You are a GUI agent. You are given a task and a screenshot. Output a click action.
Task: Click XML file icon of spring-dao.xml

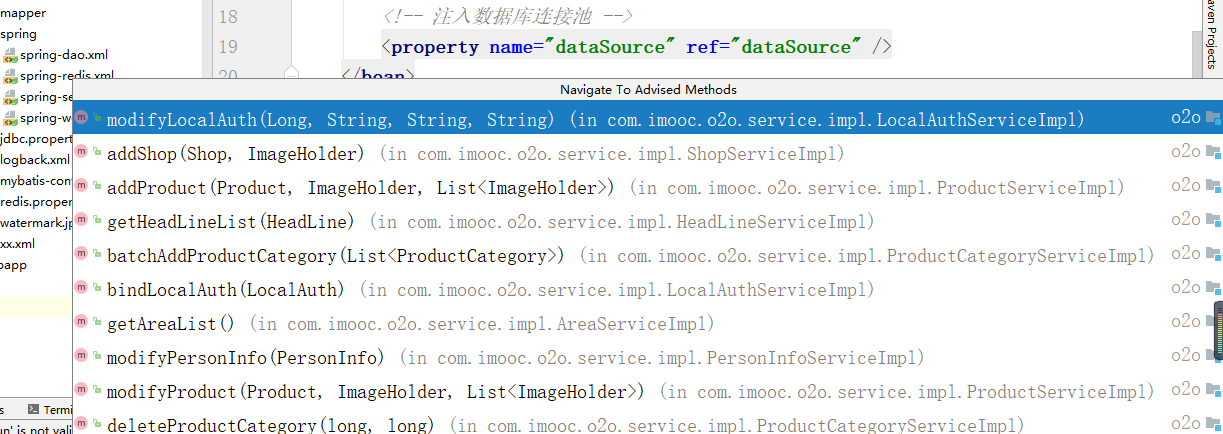pyautogui.click(x=10, y=55)
